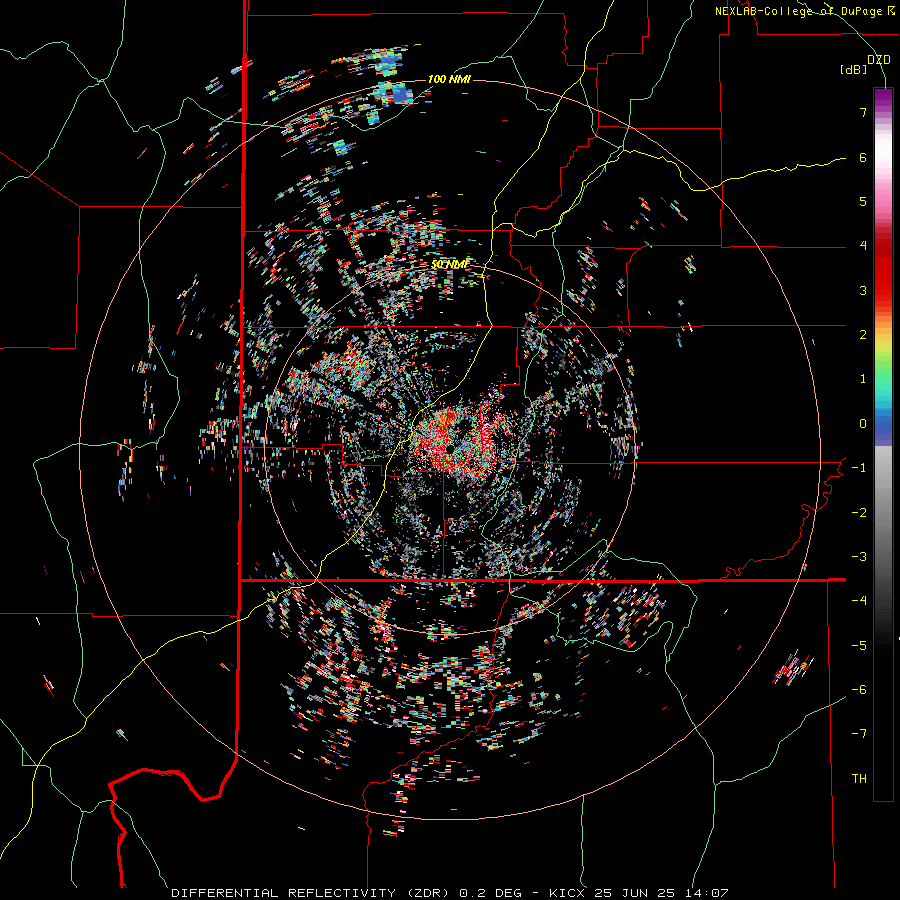Click the KICX radar site identifier
Image resolution: width=900 pixels, height=900 pixels.
point(569,893)
